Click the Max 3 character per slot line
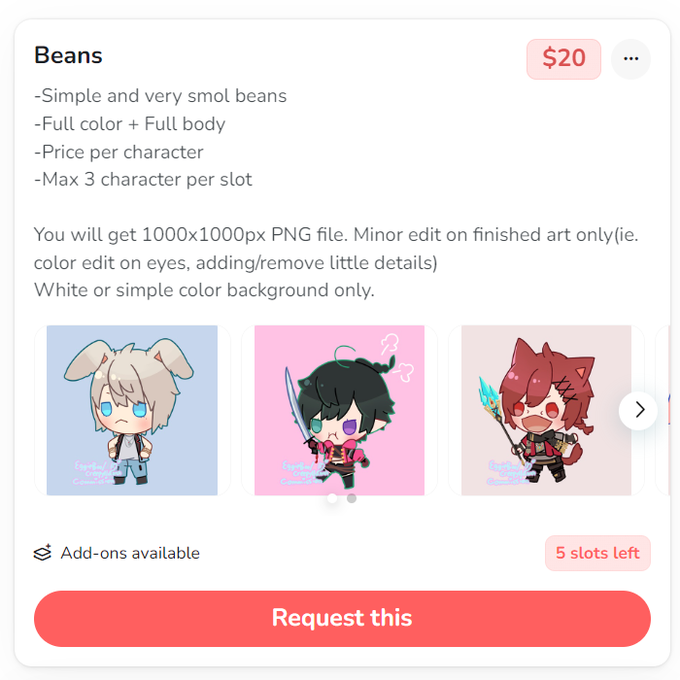 [x=143, y=180]
